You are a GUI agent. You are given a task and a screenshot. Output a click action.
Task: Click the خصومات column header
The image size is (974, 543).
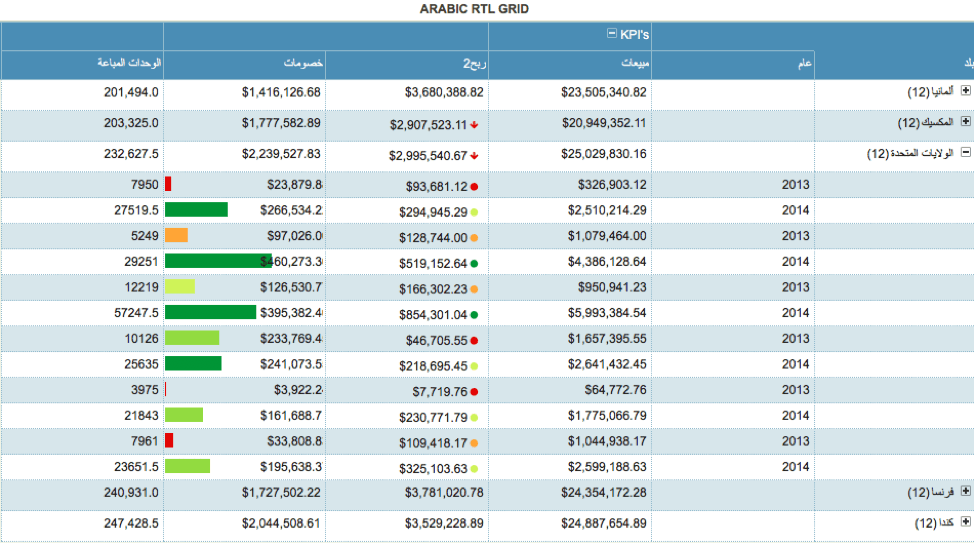pyautogui.click(x=303, y=64)
